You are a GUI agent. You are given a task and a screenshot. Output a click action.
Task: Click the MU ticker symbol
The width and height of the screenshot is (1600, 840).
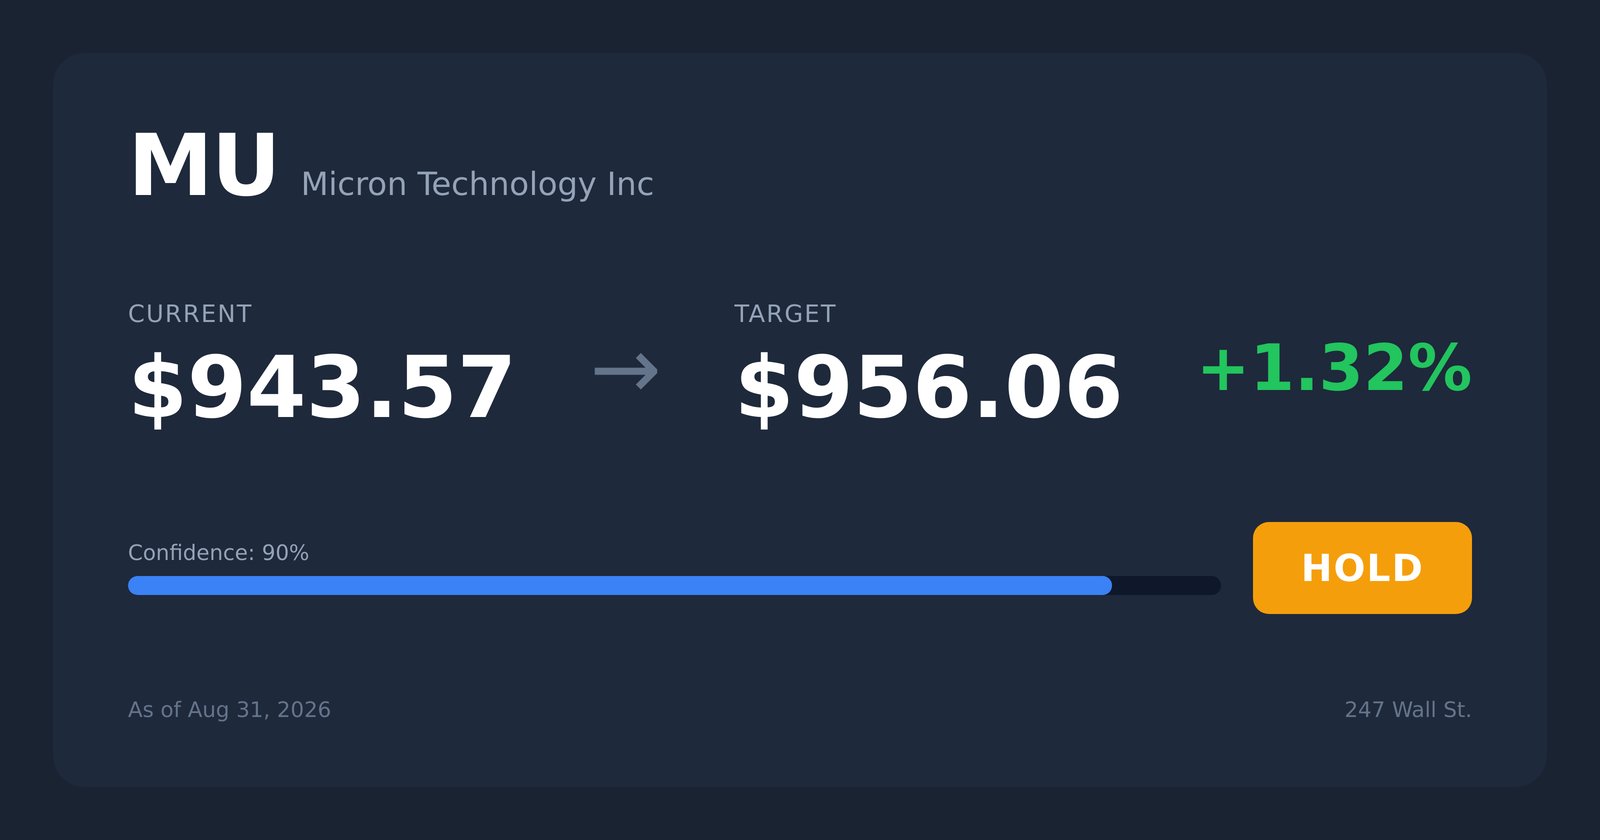point(203,167)
